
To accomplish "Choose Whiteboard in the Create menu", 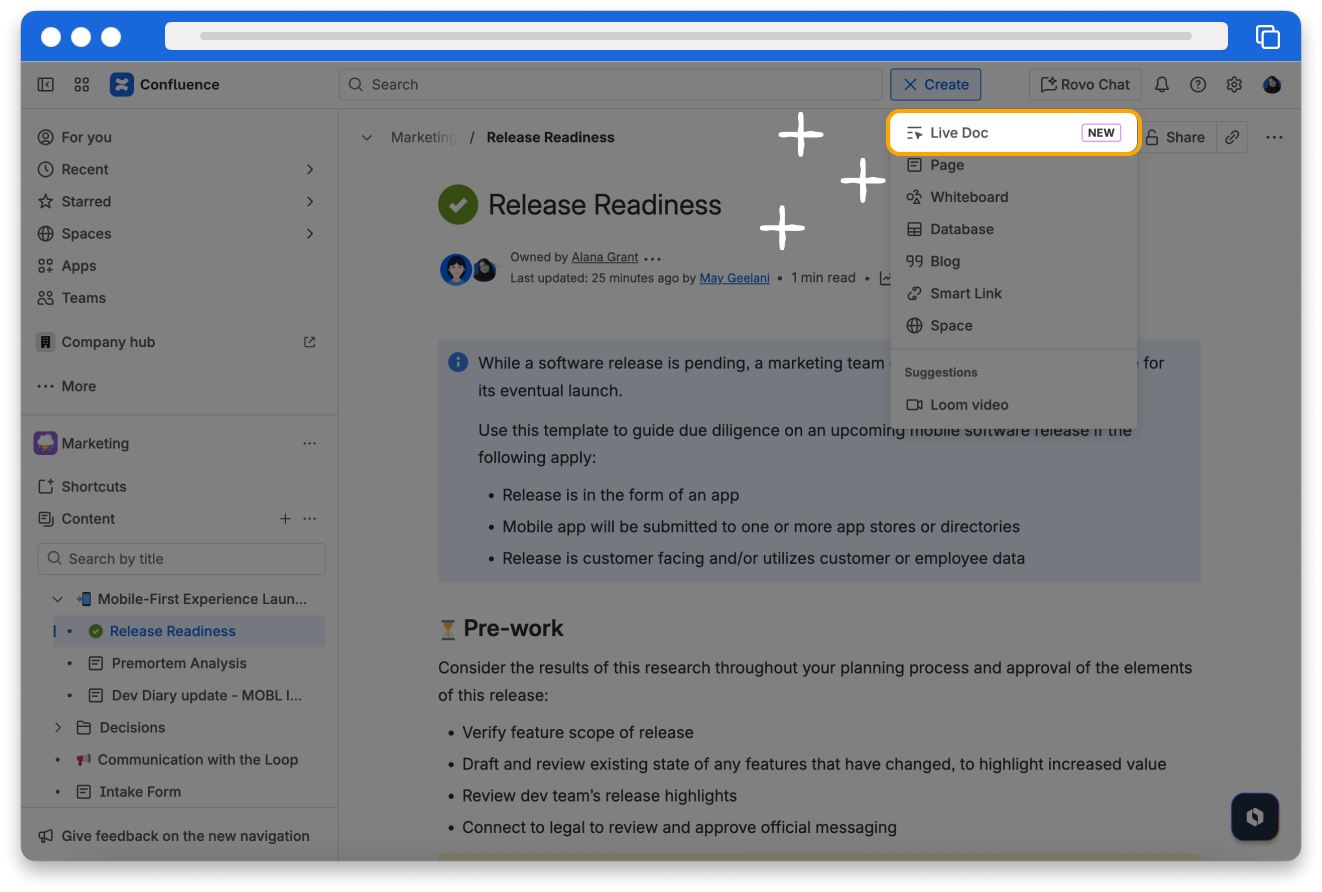I will click(x=968, y=197).
